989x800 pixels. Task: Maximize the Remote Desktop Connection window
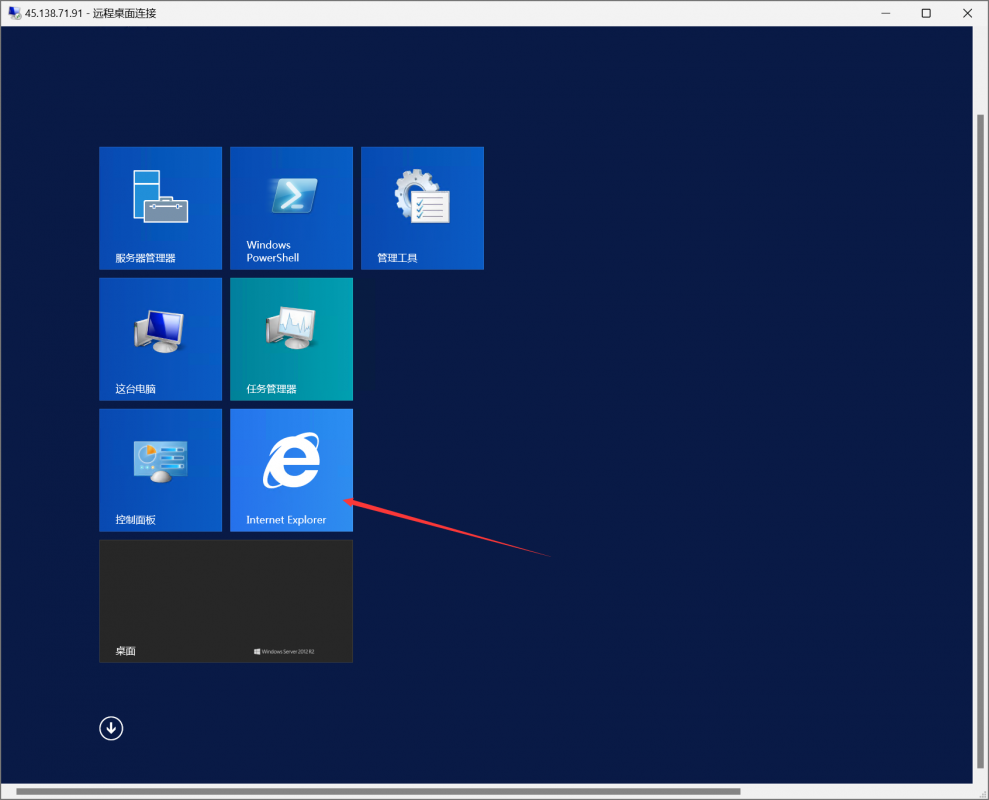tap(926, 13)
